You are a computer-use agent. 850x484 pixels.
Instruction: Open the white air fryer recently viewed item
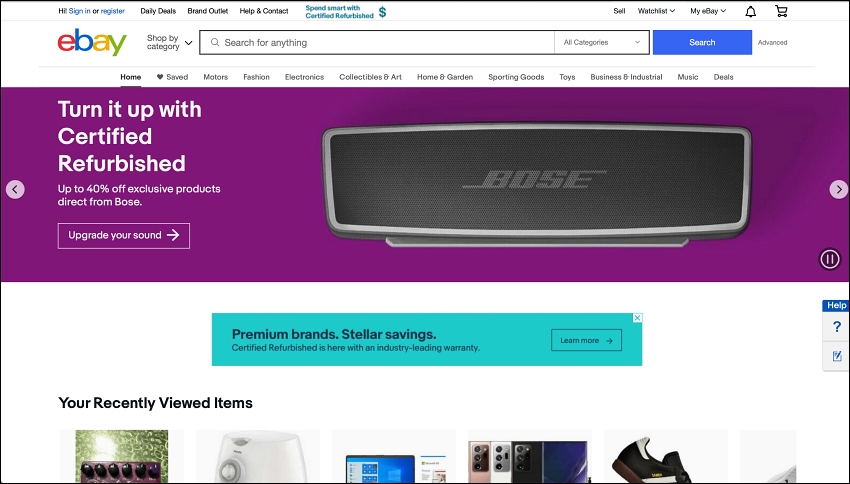coord(258,456)
